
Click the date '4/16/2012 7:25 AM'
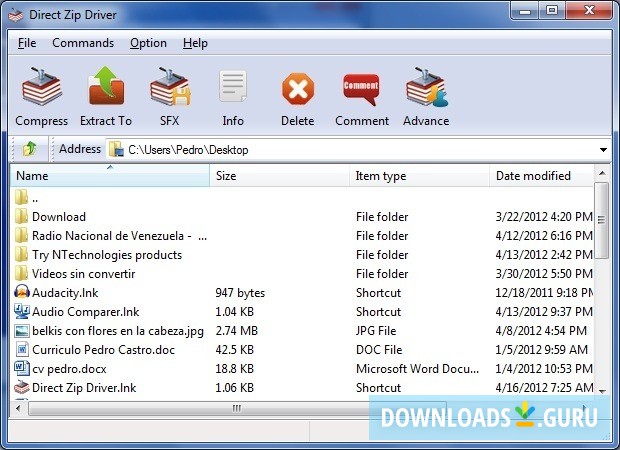(x=544, y=388)
